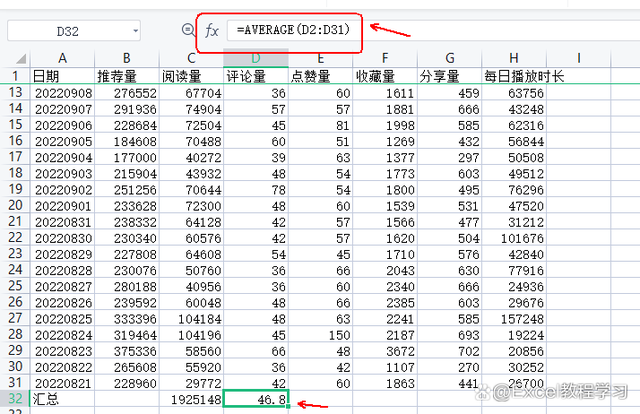
Task: Click total cell 1925148
Action: (191, 399)
